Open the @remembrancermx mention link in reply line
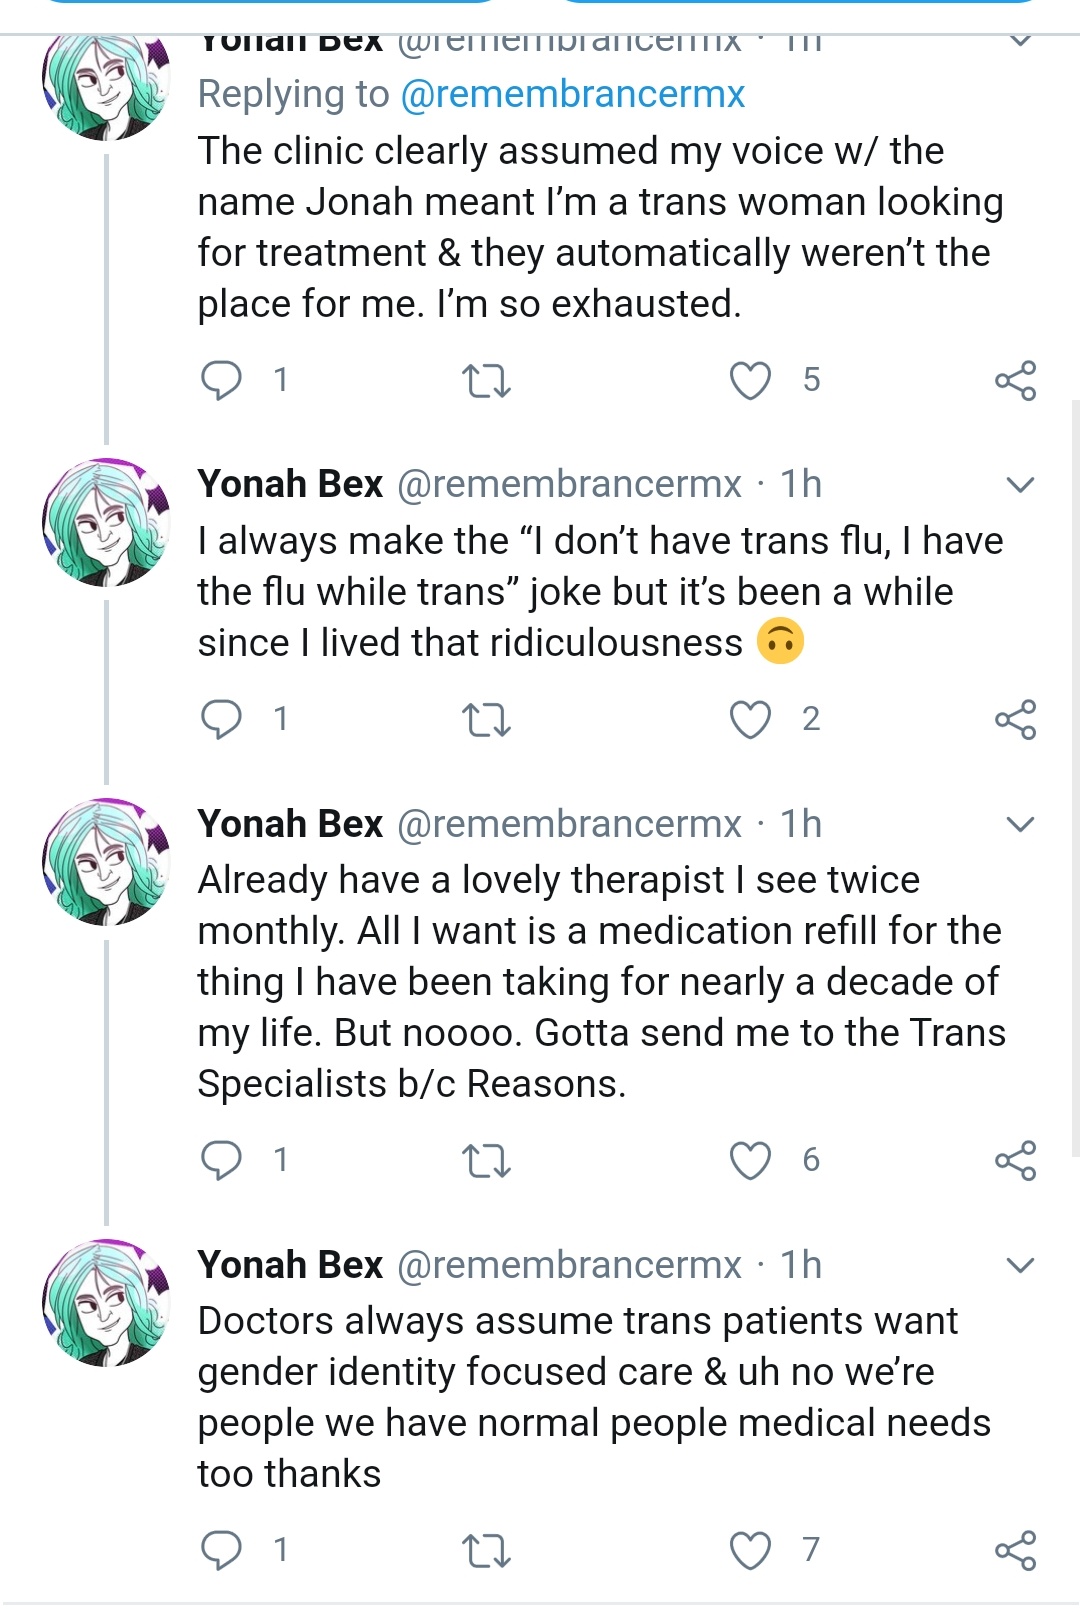 tap(573, 94)
